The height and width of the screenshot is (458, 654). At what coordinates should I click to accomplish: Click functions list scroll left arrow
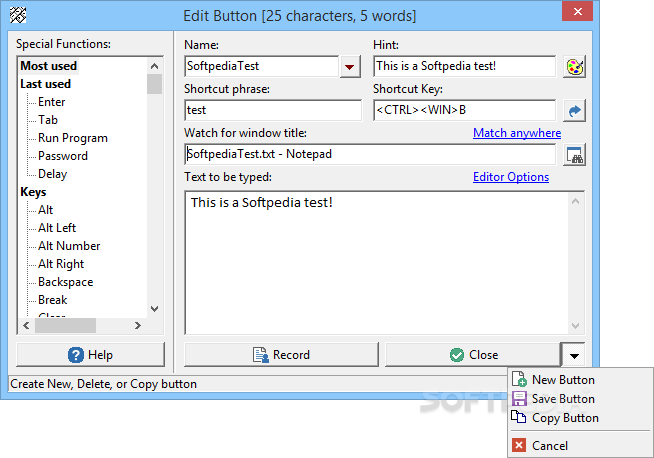tap(26, 325)
